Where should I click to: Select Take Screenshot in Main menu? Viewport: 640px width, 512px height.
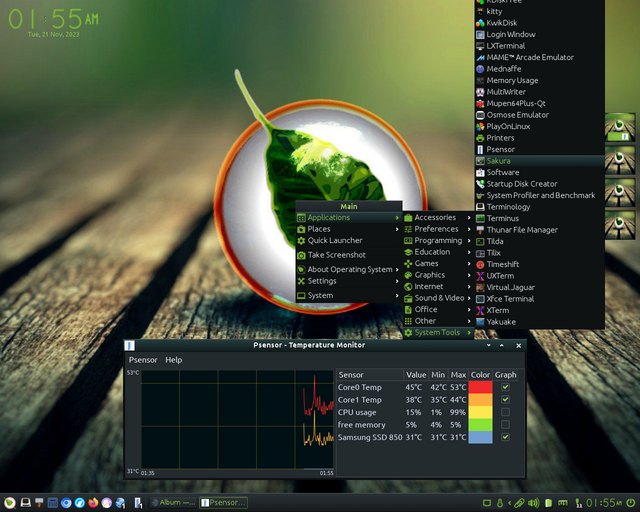tap(349, 255)
